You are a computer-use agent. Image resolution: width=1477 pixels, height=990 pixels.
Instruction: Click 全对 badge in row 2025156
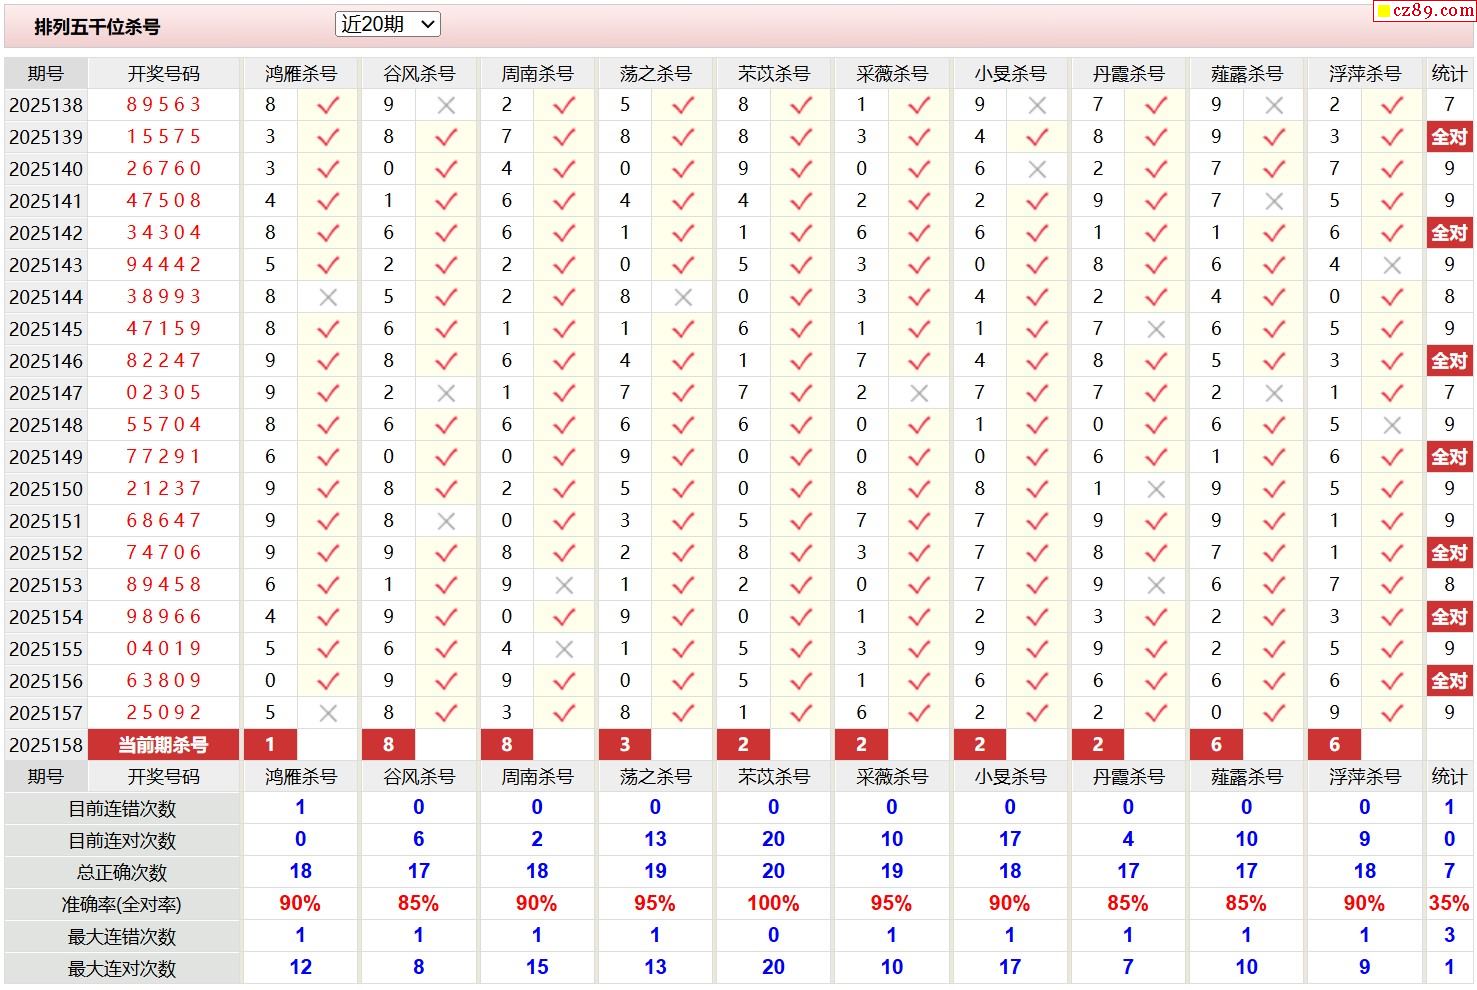pyautogui.click(x=1449, y=681)
